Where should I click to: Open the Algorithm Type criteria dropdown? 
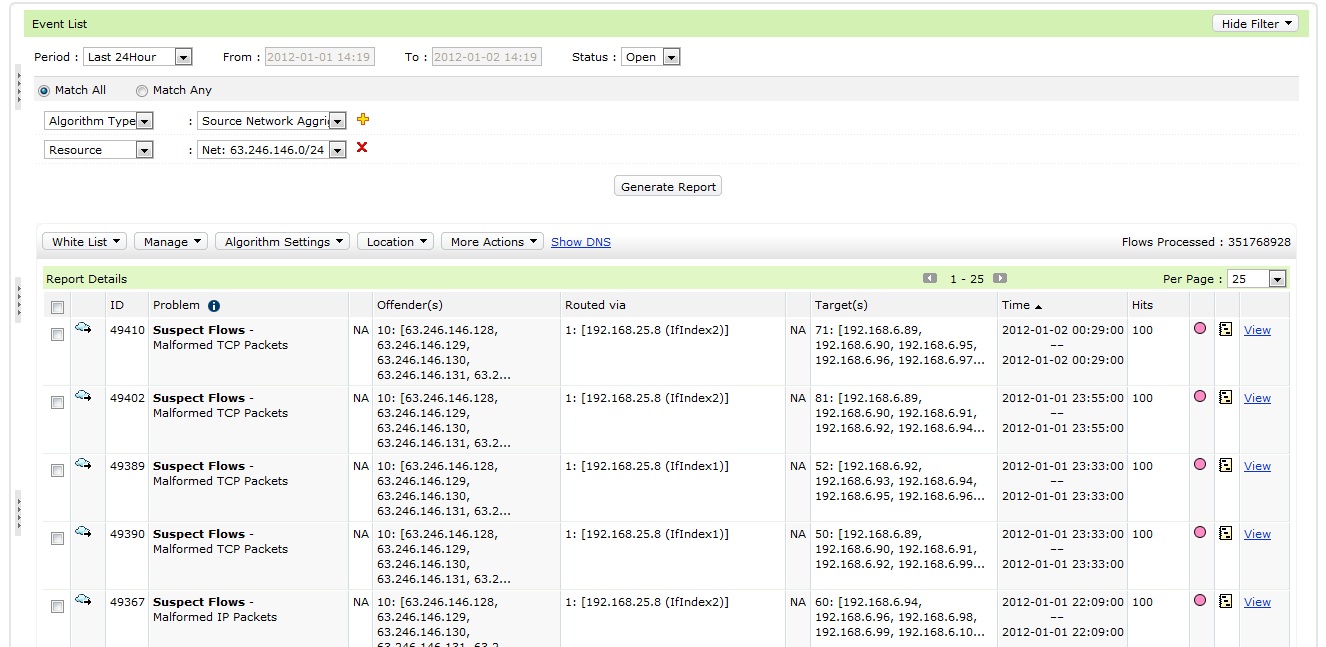click(x=100, y=121)
